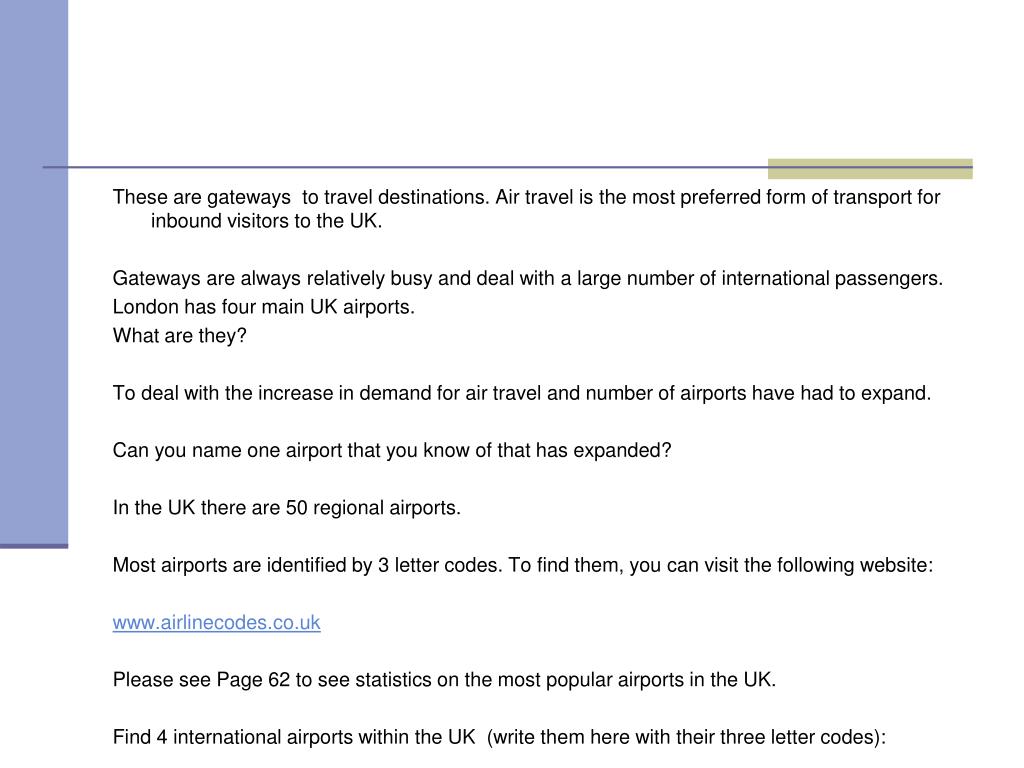Screen dimensions: 1024x768
Task: Click the line 'London has four main UK airports.'
Action: click(x=264, y=307)
